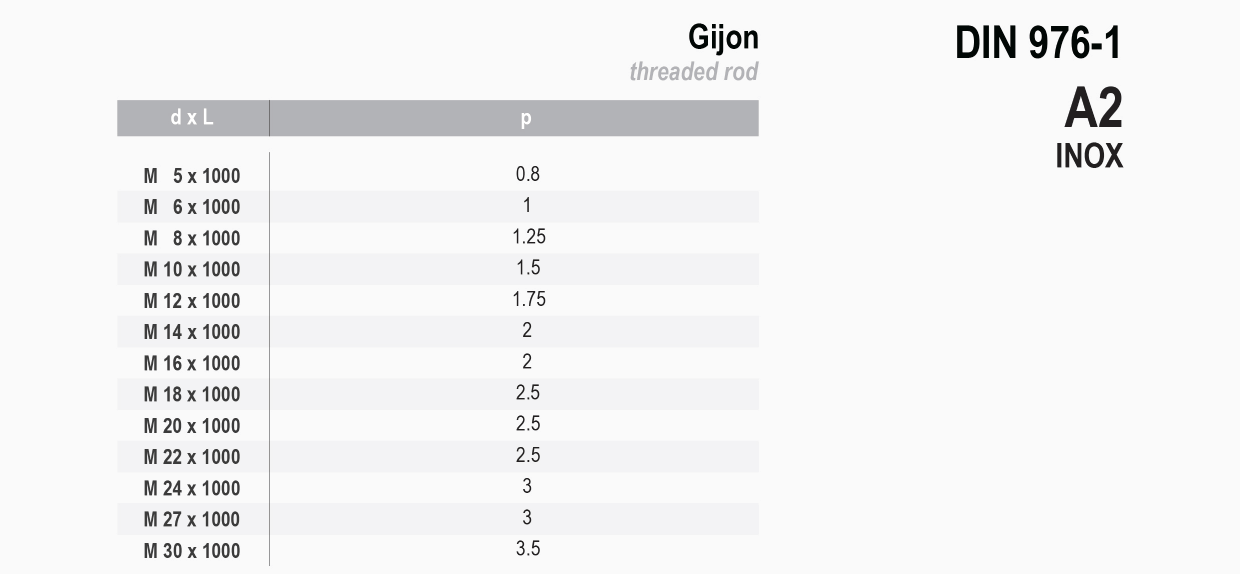This screenshot has height=574, width=1240.
Task: Select the M 5 x 1000 row
Action: click(438, 175)
